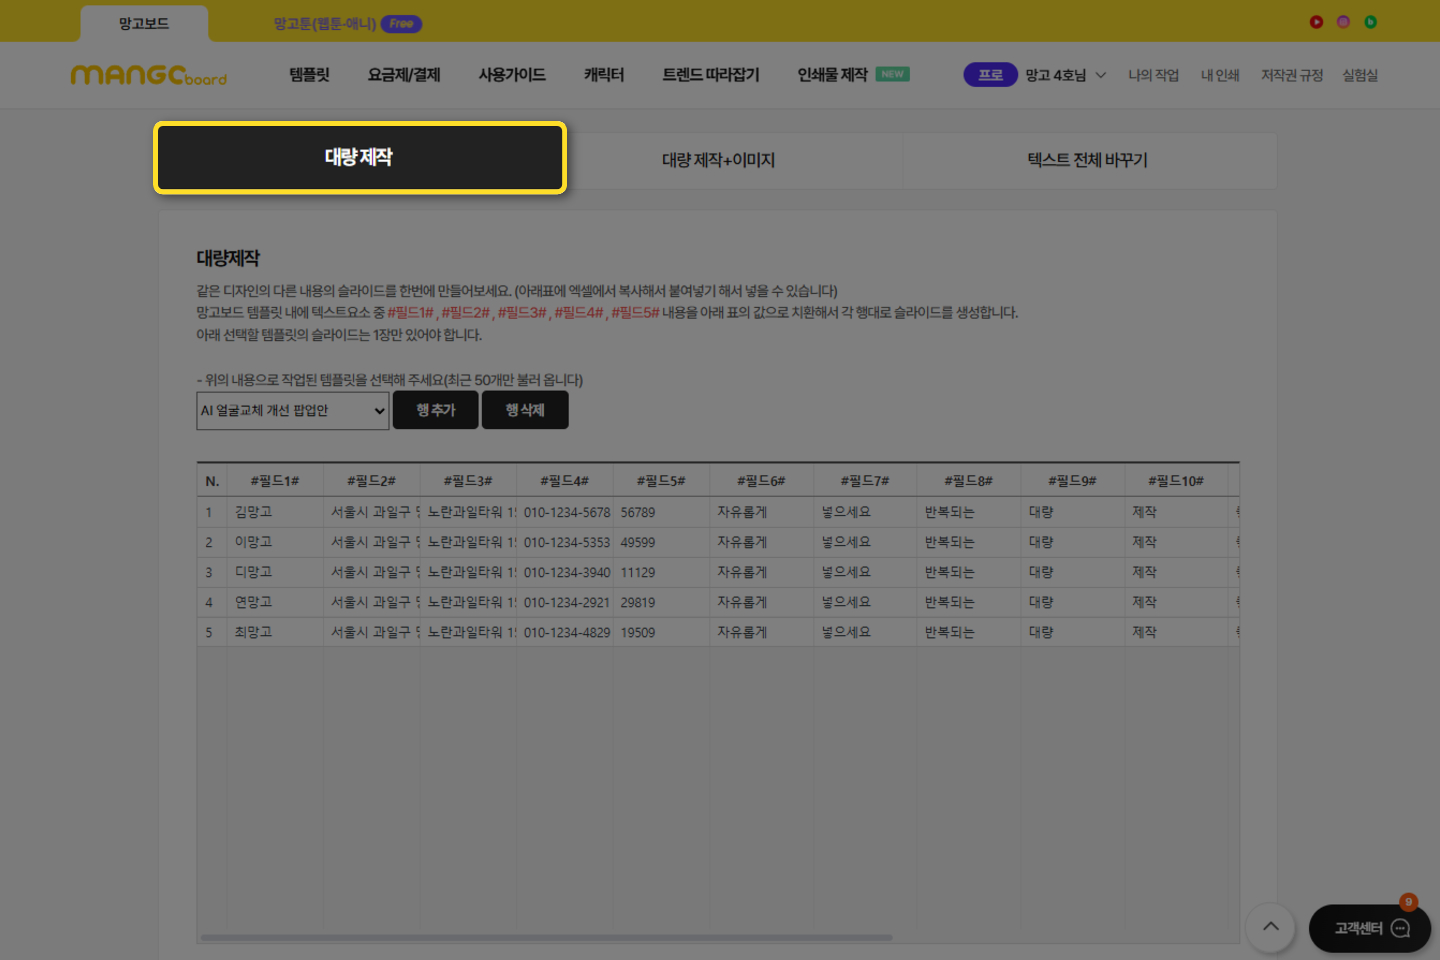Click the #필드1# column header
This screenshot has height=960, width=1440.
tap(275, 481)
